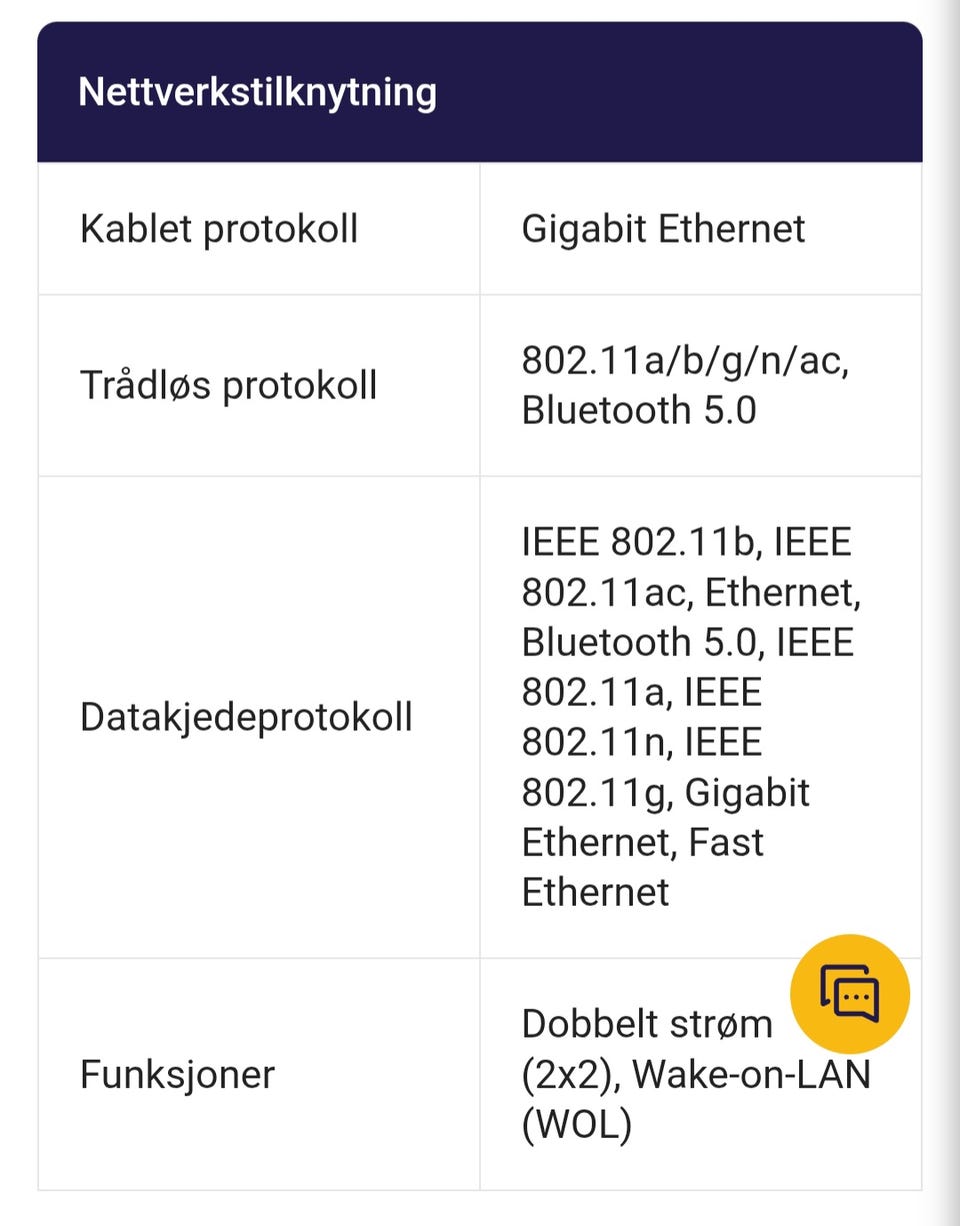Click the Gigabit Ethernet value cell
960x1226 pixels.
pos(701,229)
